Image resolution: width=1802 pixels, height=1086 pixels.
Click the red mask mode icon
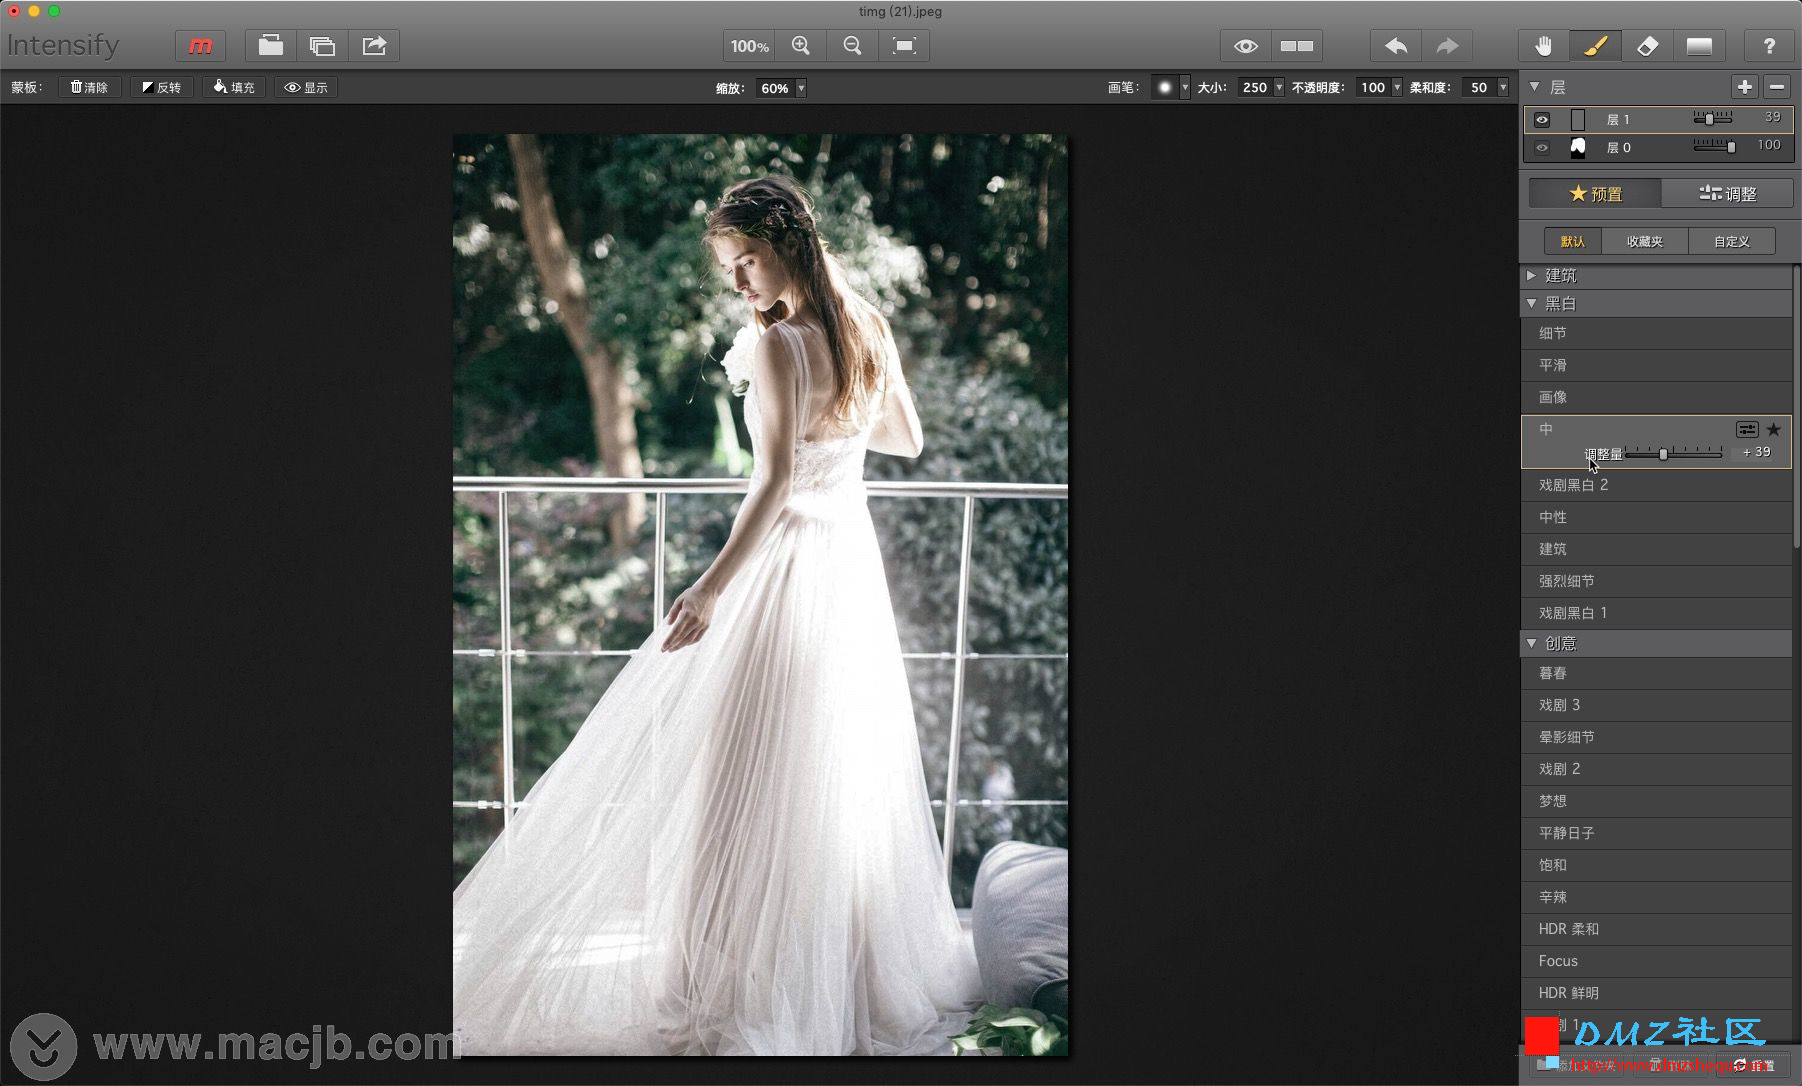pyautogui.click(x=200, y=46)
